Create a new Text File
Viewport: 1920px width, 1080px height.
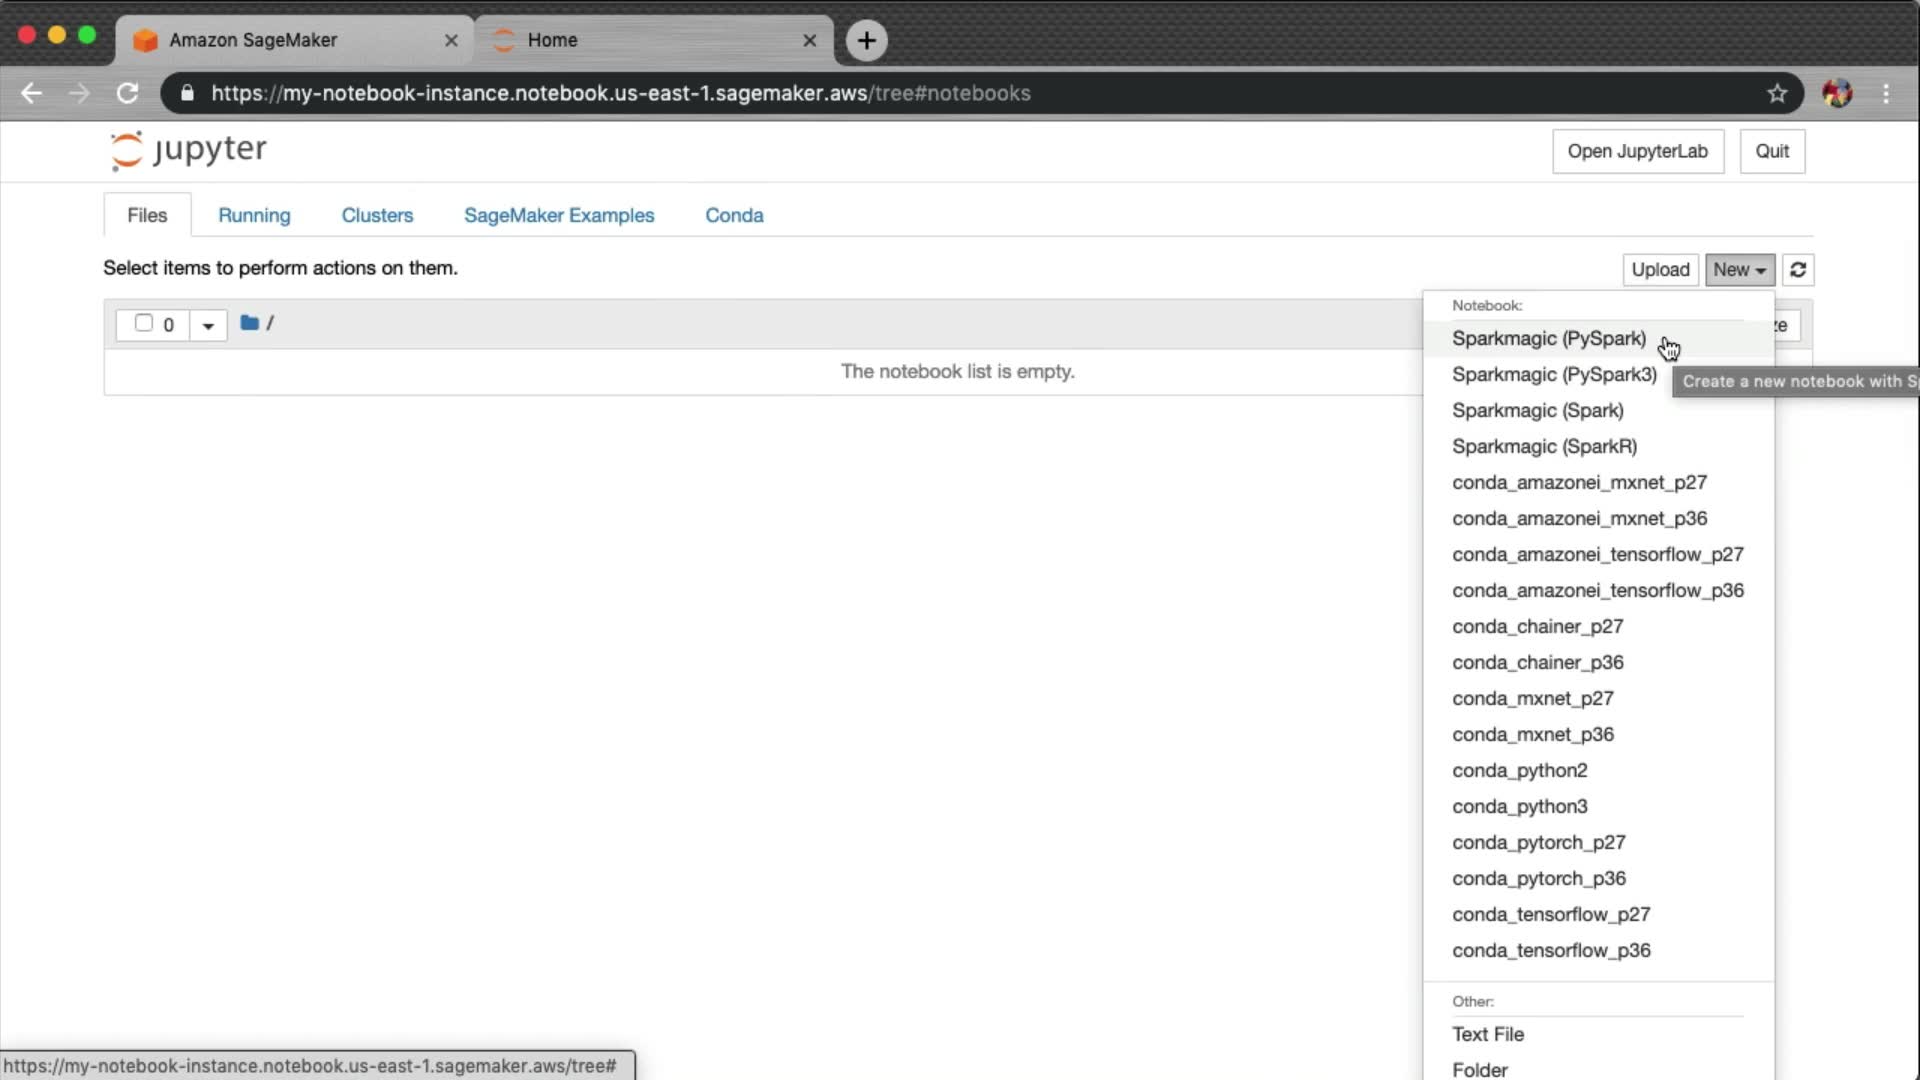coord(1487,1034)
